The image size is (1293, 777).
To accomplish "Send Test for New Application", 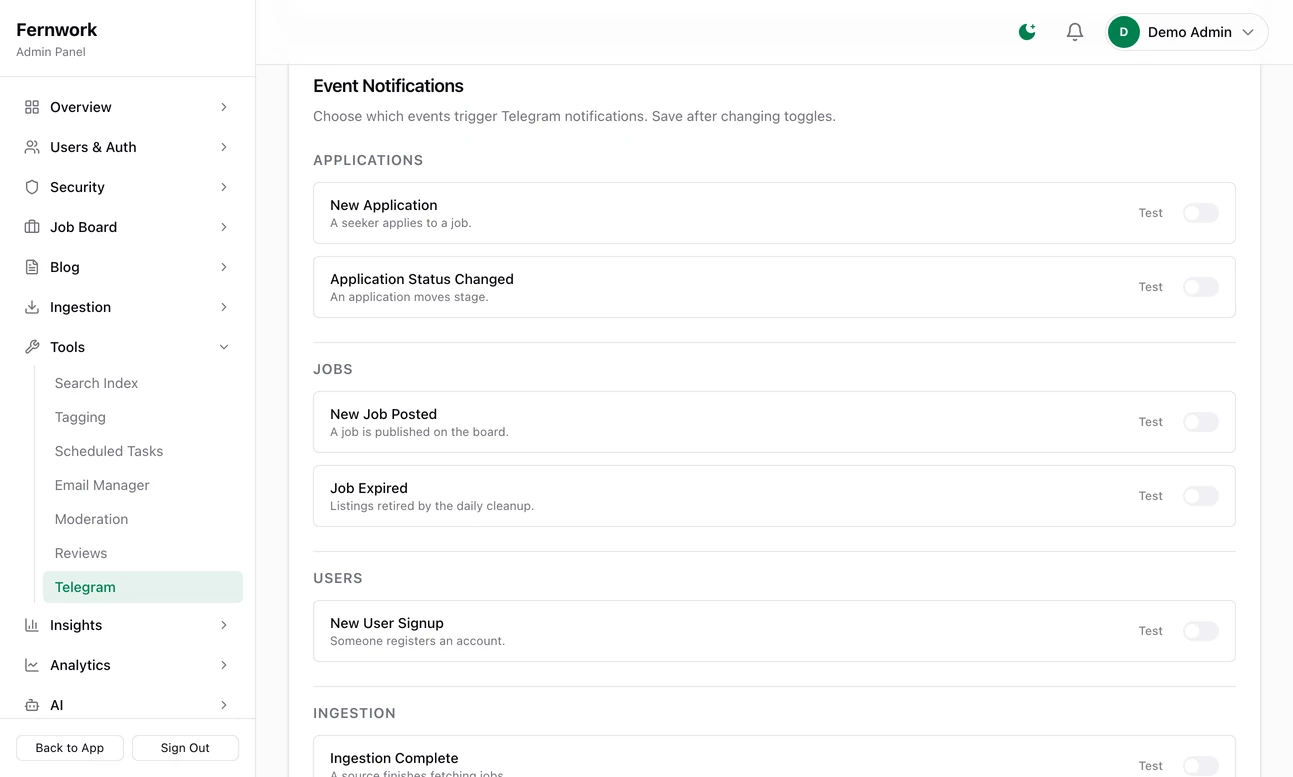I will coord(1150,213).
